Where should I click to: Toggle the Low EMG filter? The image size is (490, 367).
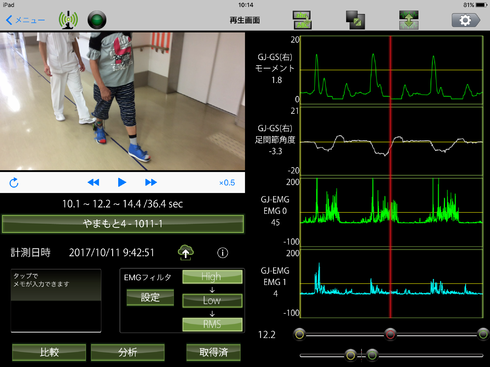click(212, 300)
